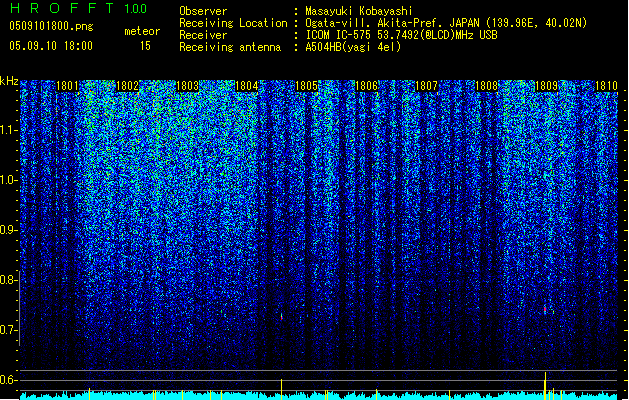This screenshot has width=629, height=400.
Task: Click the 1808 time marker
Action: pos(486,86)
